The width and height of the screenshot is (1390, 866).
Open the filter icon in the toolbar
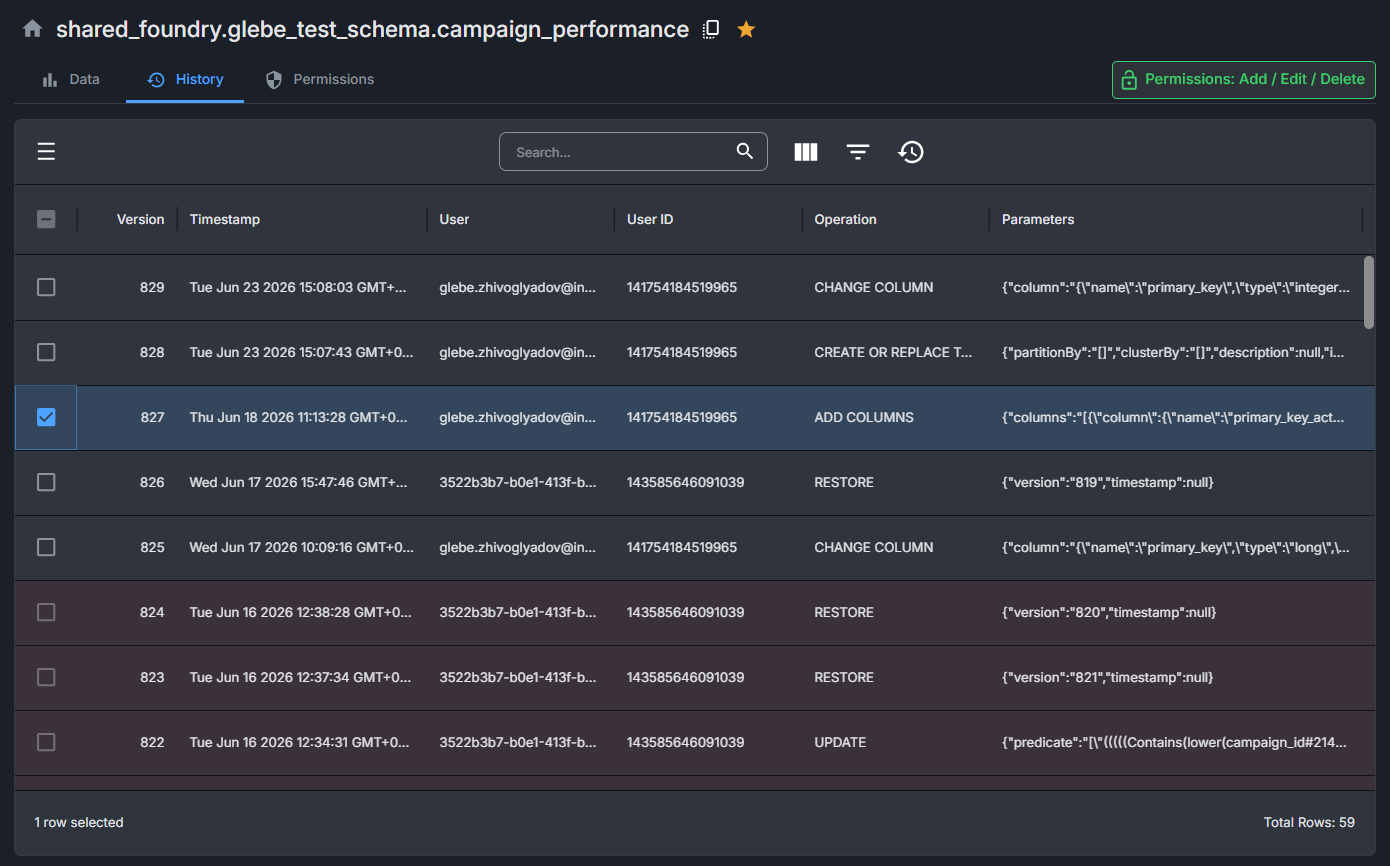pyautogui.click(x=858, y=152)
